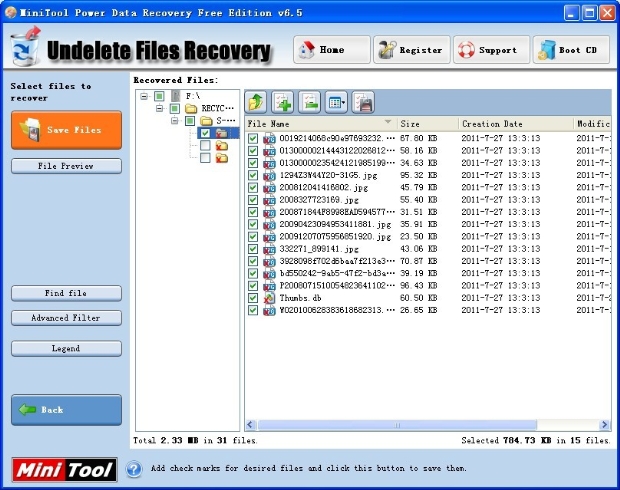This screenshot has height=490, width=620.
Task: Check the third deleted folder's checkbox in tree
Action: [205, 158]
